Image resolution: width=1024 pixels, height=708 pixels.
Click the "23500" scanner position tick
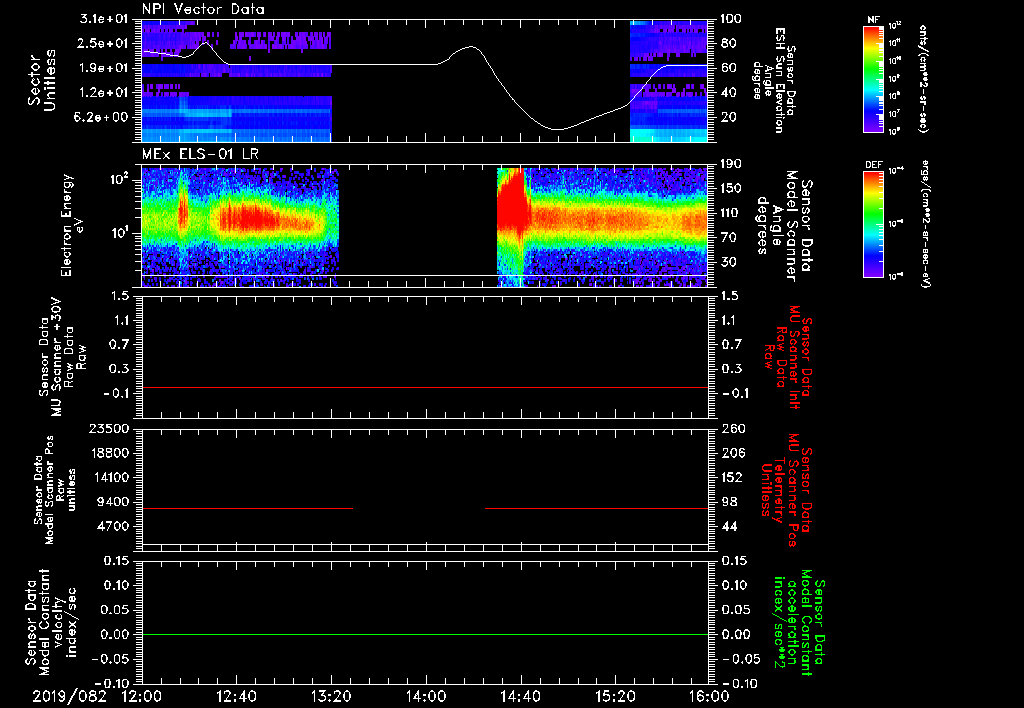pyautogui.click(x=110, y=428)
